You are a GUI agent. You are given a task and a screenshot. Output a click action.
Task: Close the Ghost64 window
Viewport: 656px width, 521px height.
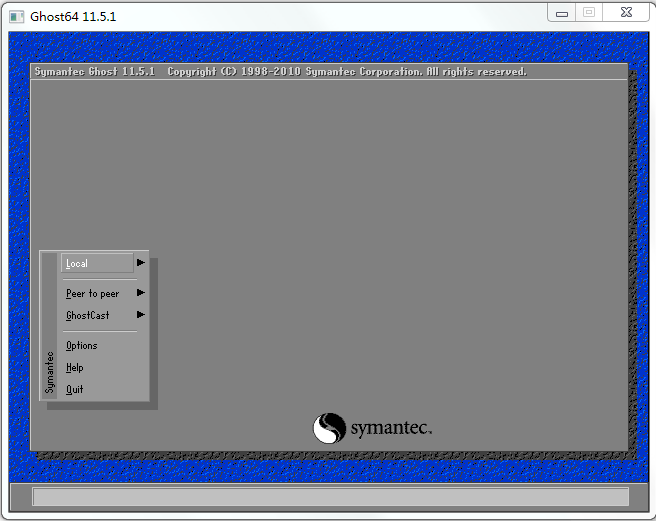[x=625, y=12]
